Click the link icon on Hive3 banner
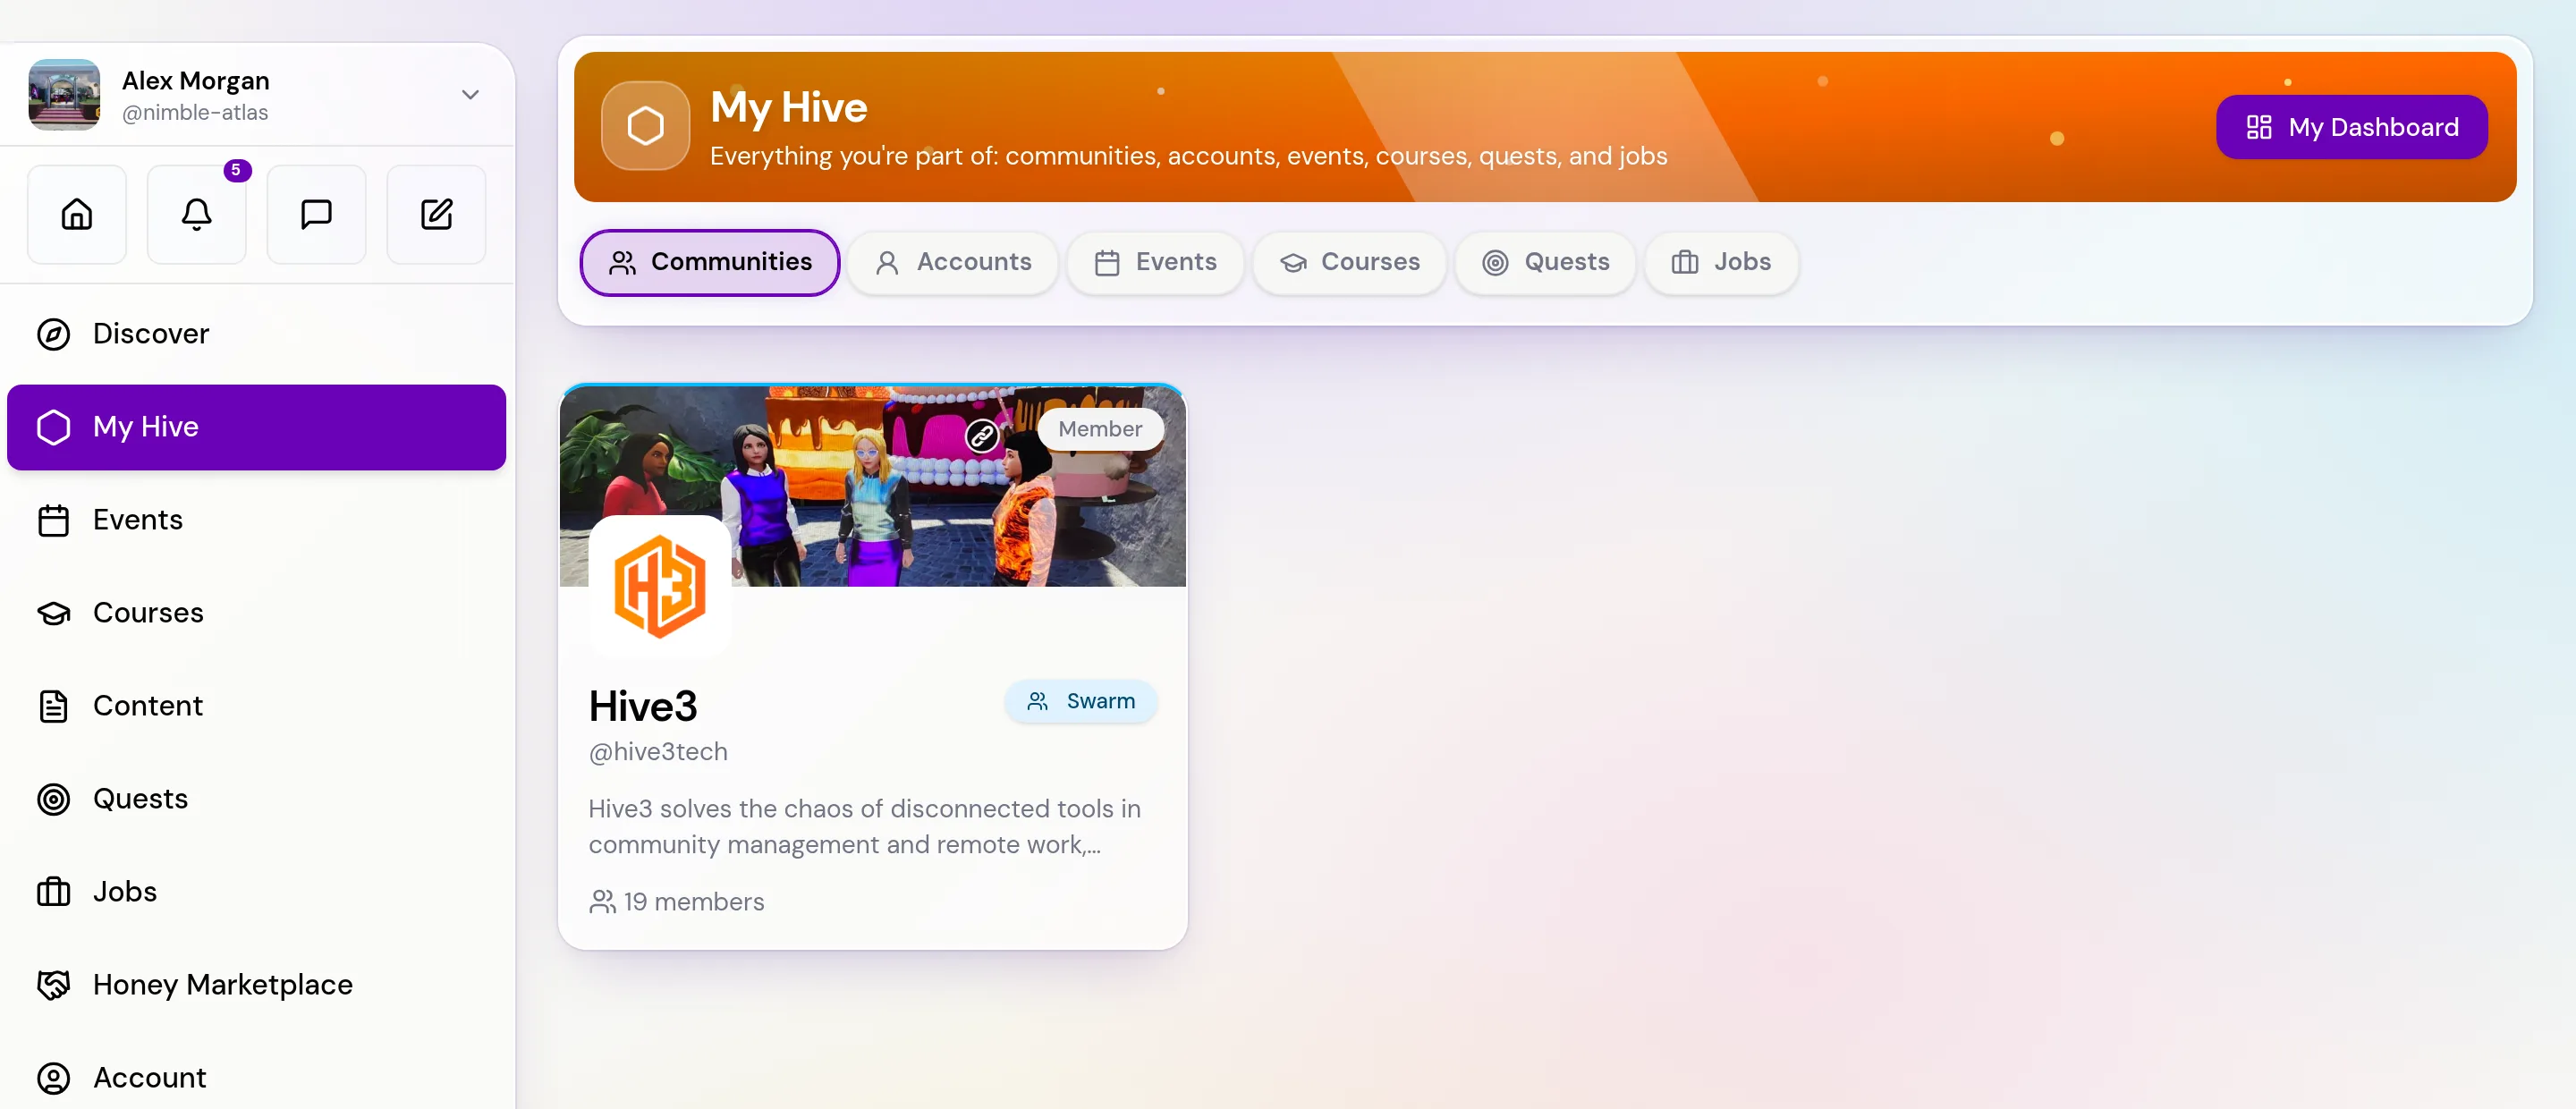 tap(982, 436)
